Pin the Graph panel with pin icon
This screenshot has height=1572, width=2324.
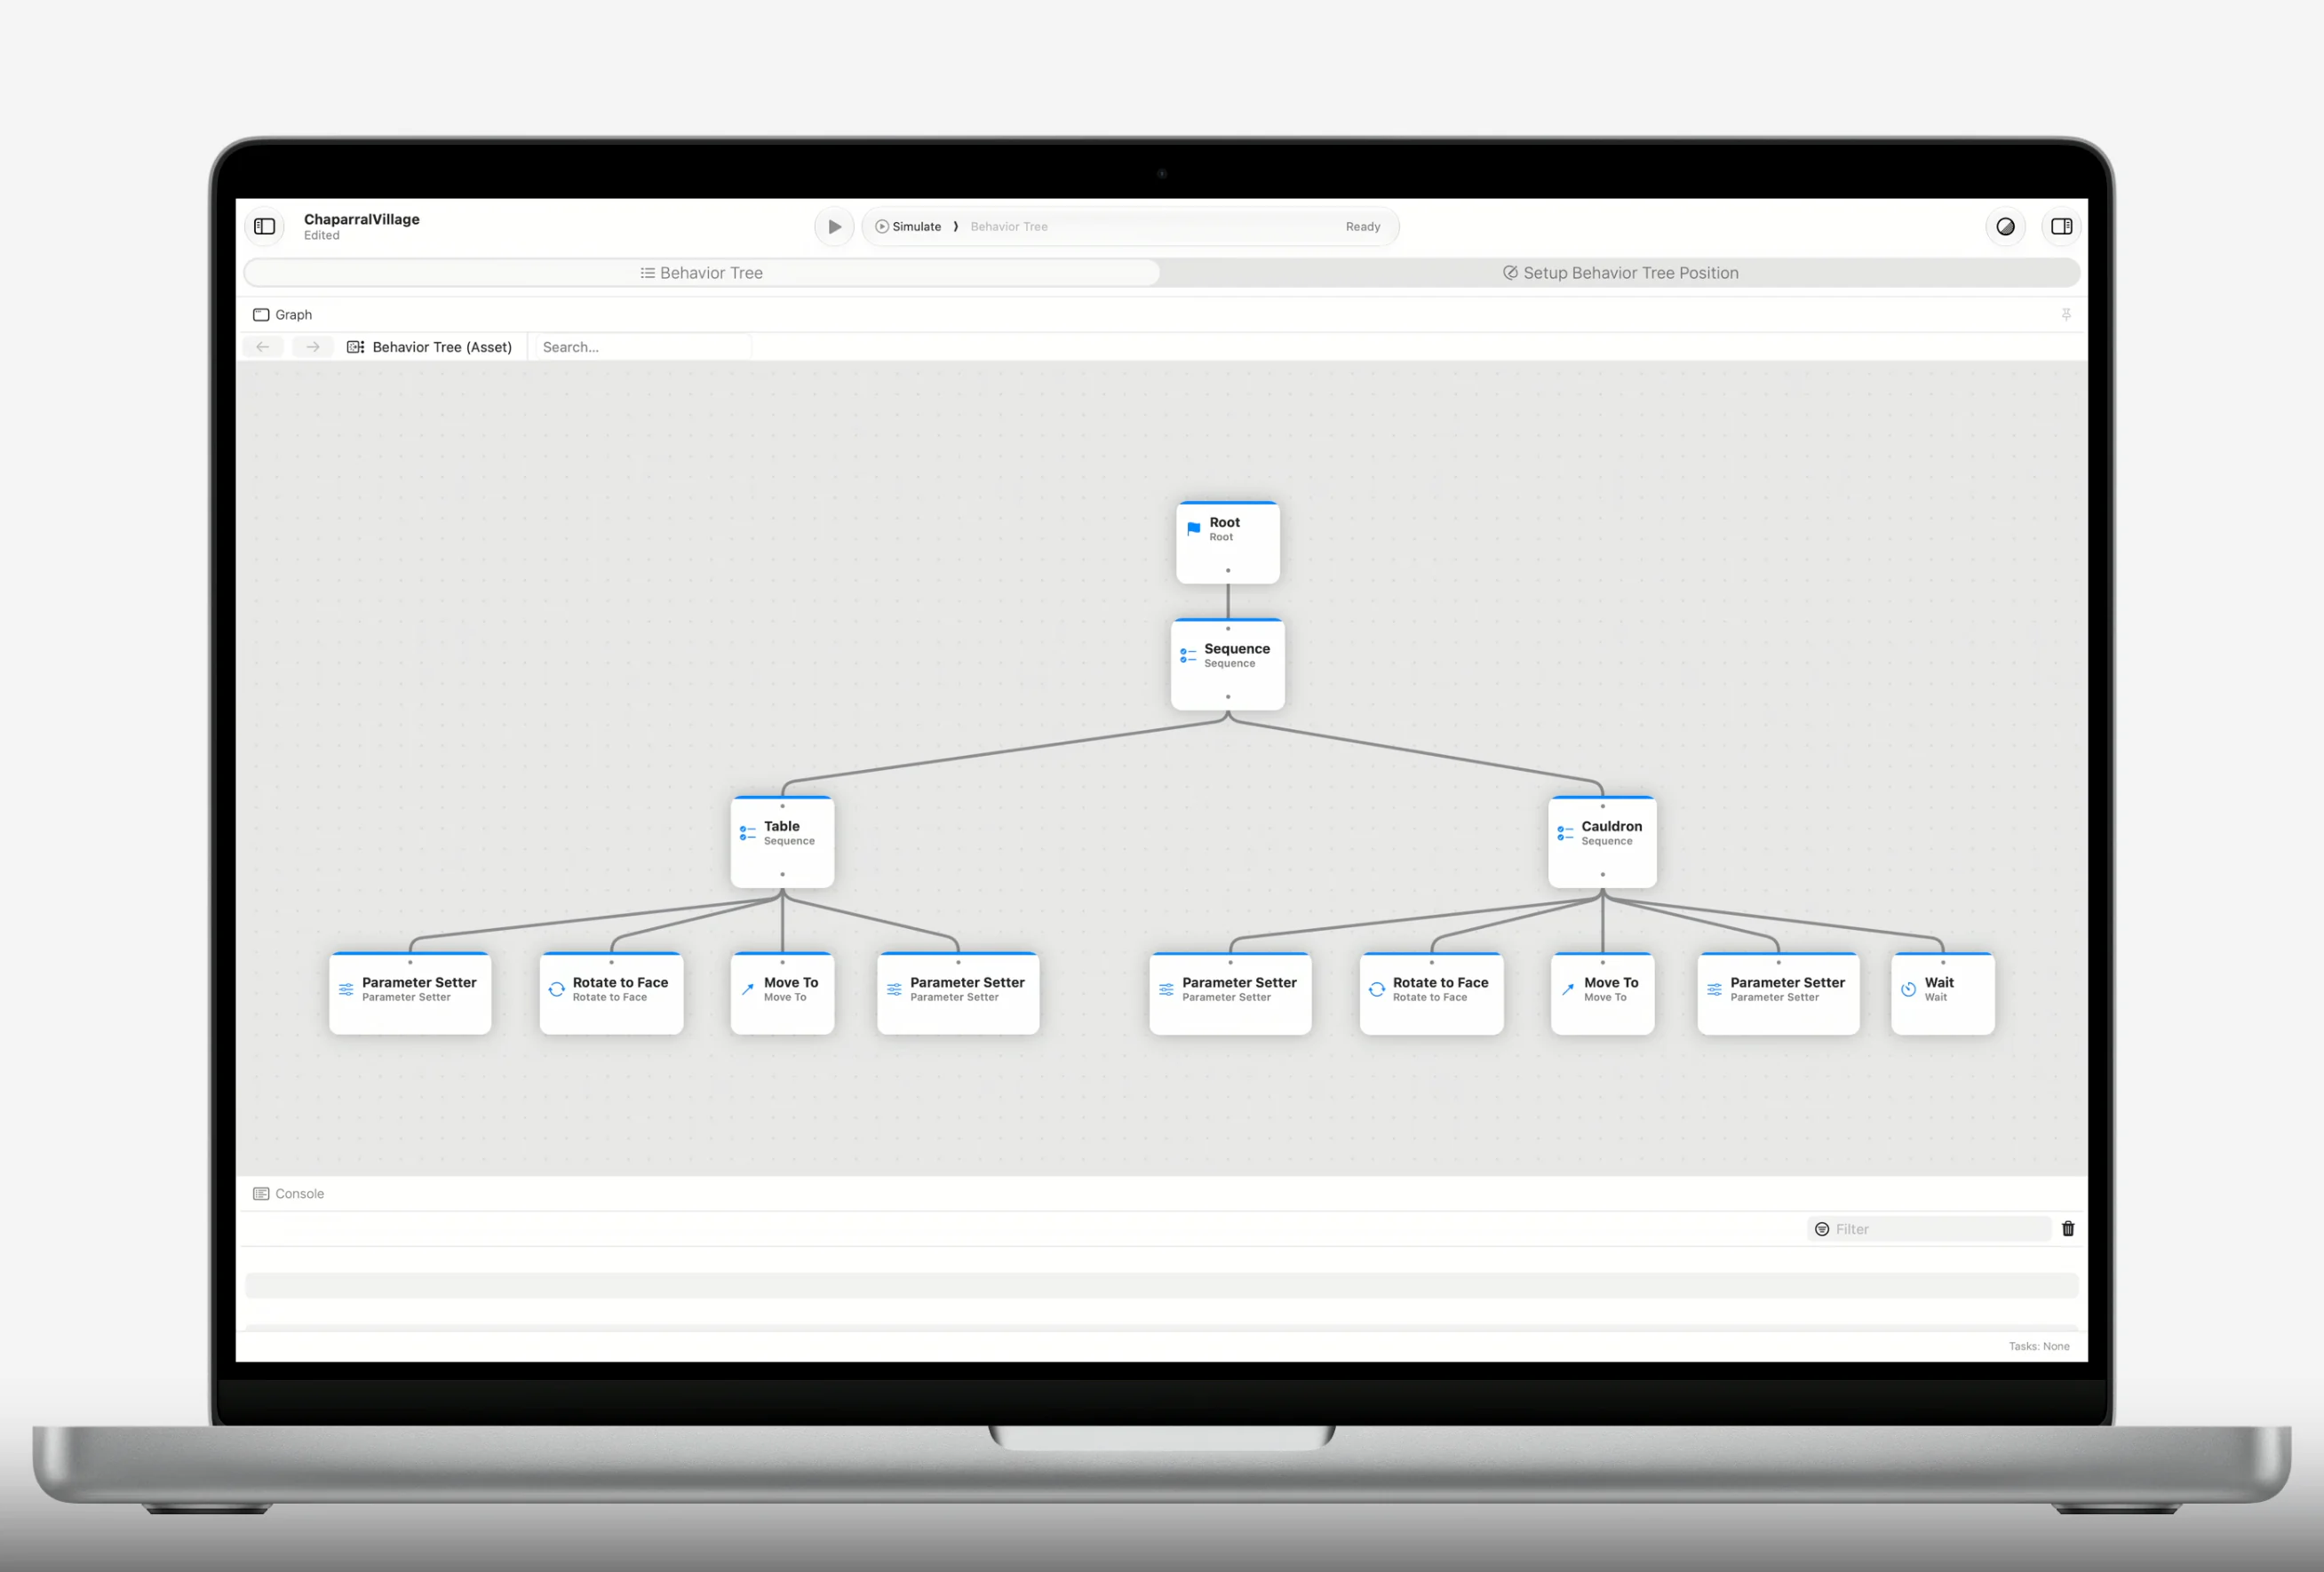[2066, 315]
